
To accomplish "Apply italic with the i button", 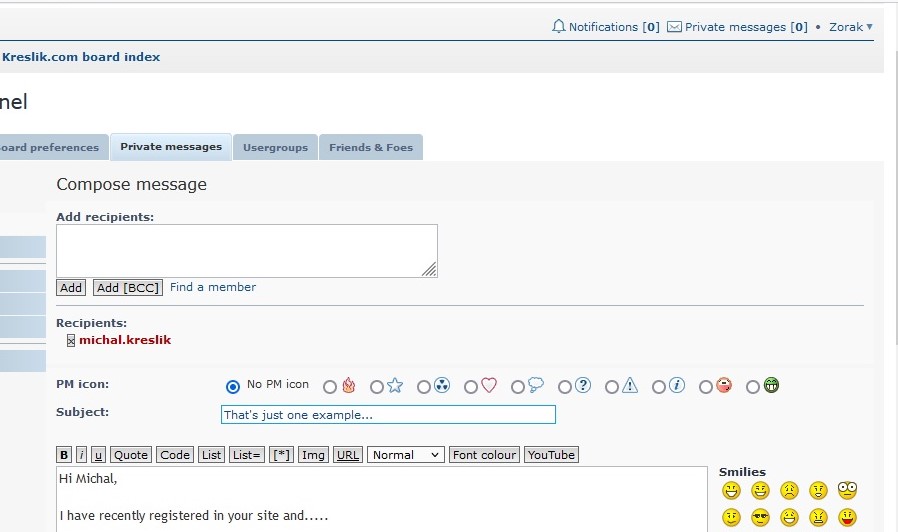I will (x=81, y=455).
